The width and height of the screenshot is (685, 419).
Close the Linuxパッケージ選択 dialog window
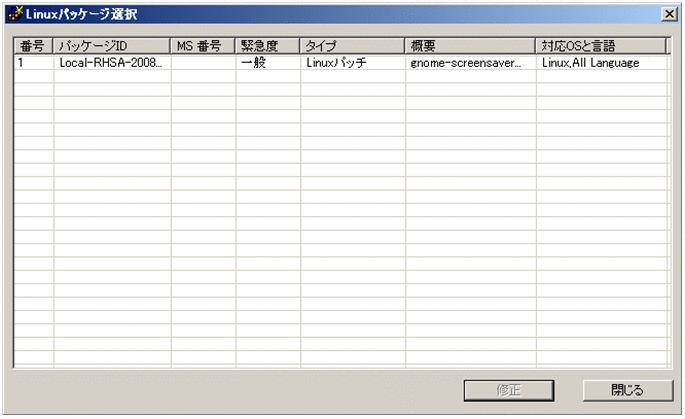click(x=669, y=14)
